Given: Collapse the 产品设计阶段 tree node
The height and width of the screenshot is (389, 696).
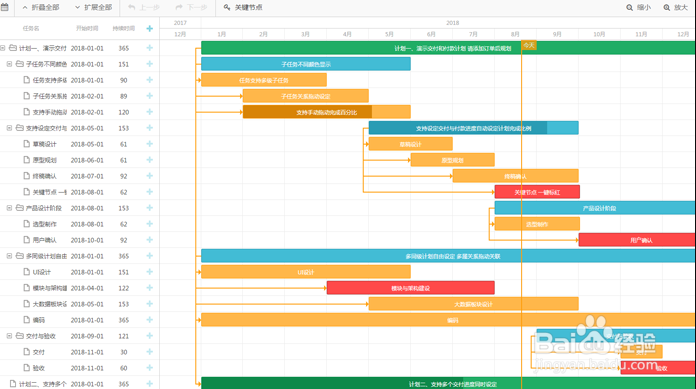Looking at the screenshot, I should point(9,208).
